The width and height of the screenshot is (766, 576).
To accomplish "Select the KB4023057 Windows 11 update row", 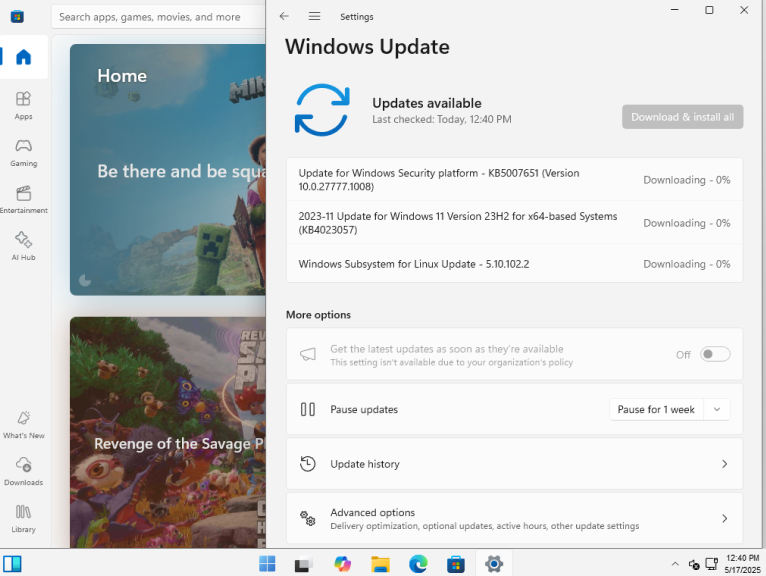I will [514, 223].
